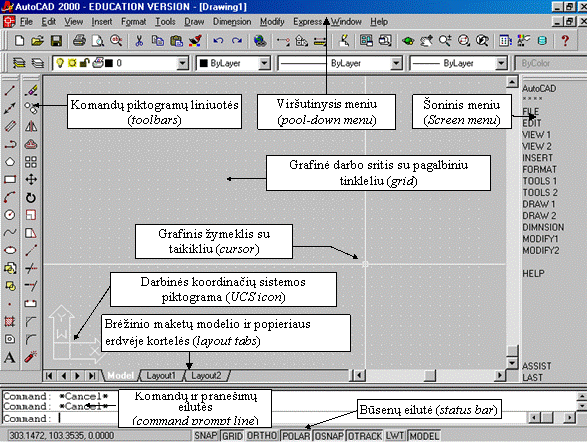Screen dimensions: 587x442
Task: Select the Line draw tool
Action: click(x=10, y=90)
